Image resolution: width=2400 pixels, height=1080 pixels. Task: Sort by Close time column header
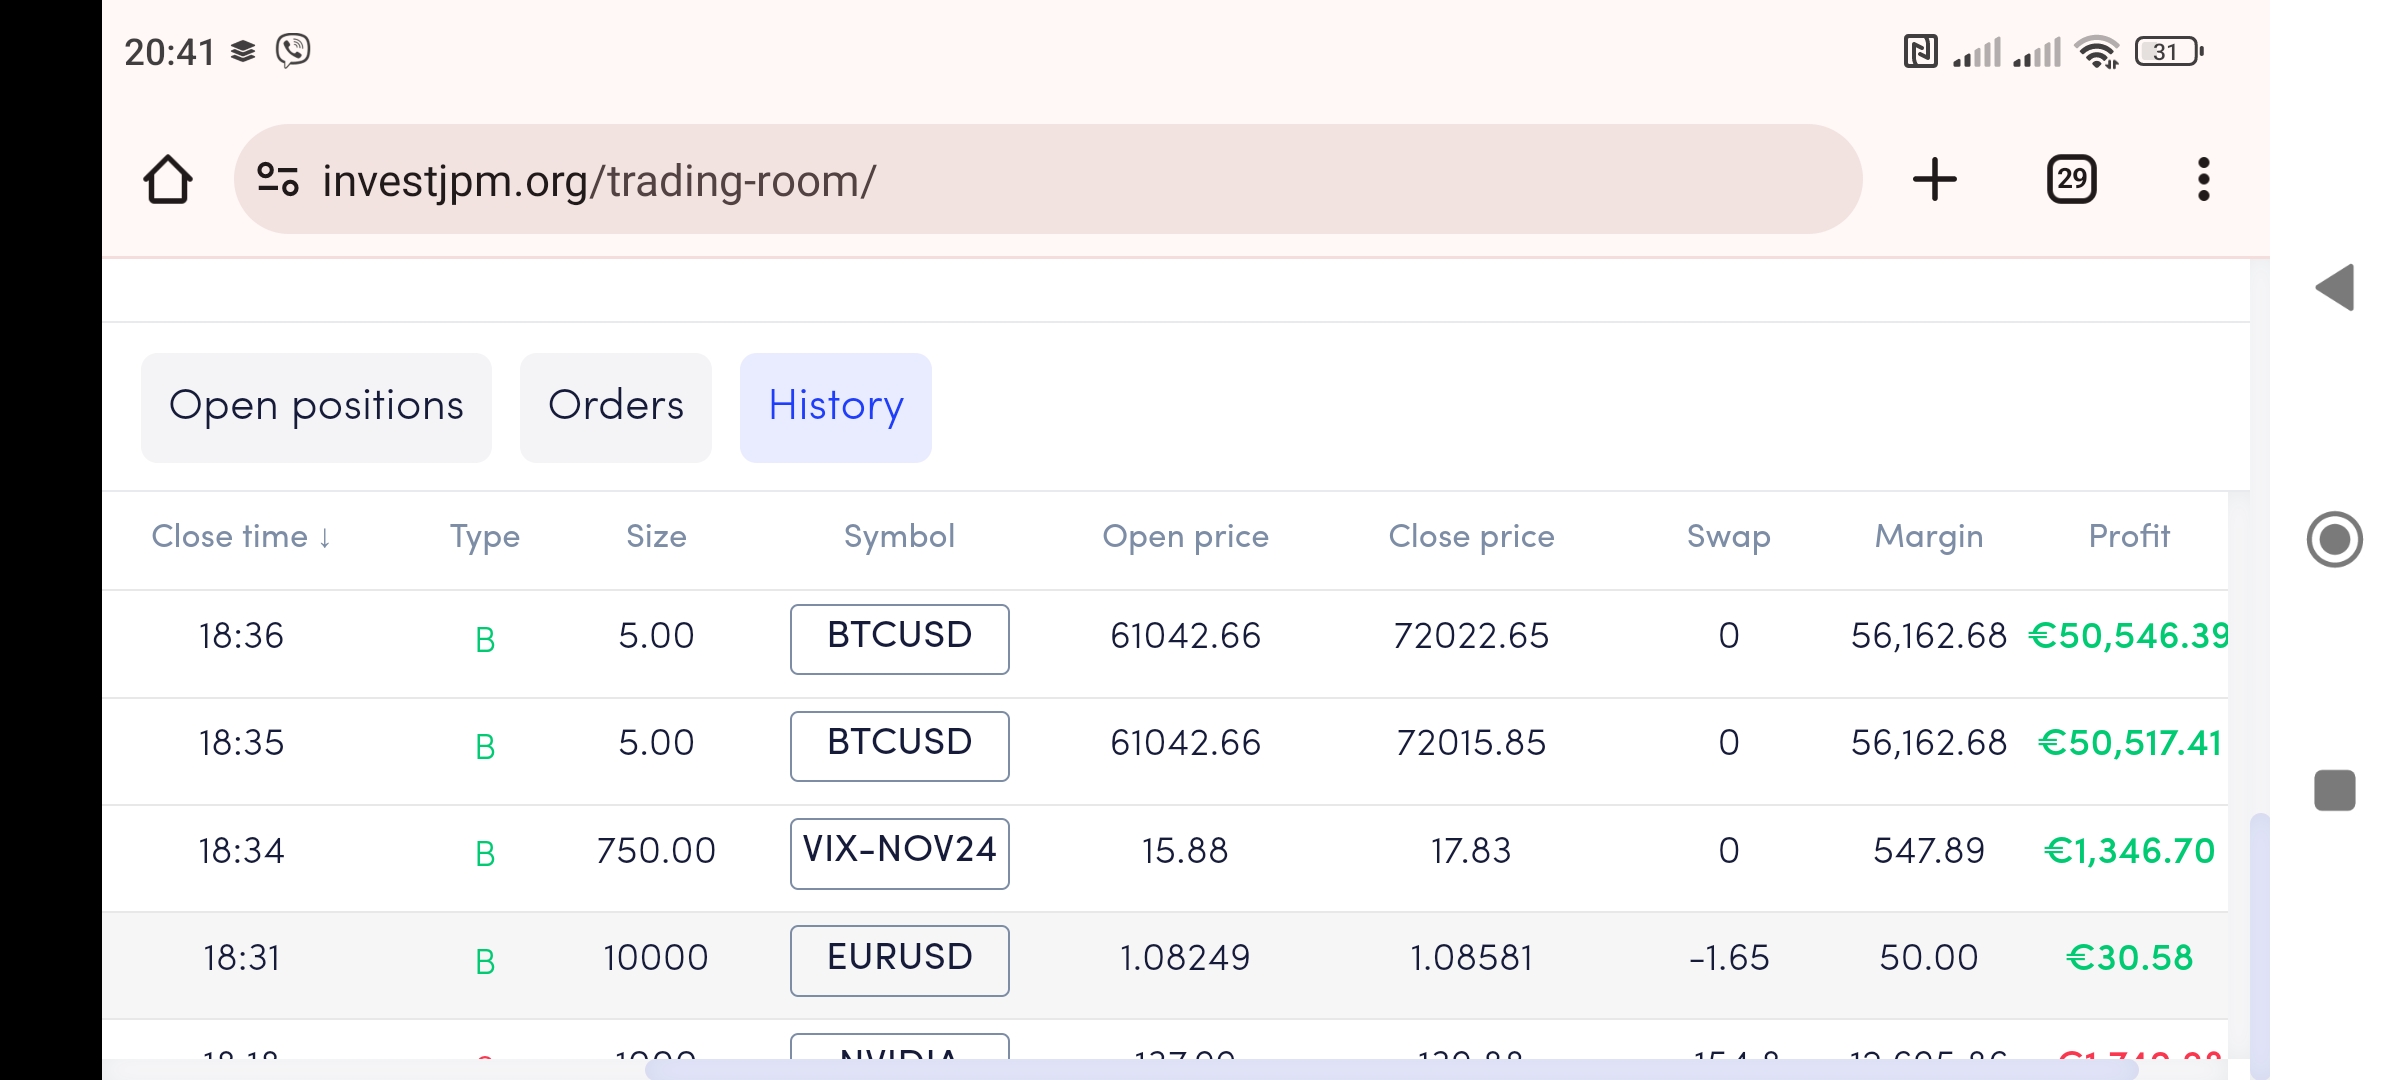240,537
